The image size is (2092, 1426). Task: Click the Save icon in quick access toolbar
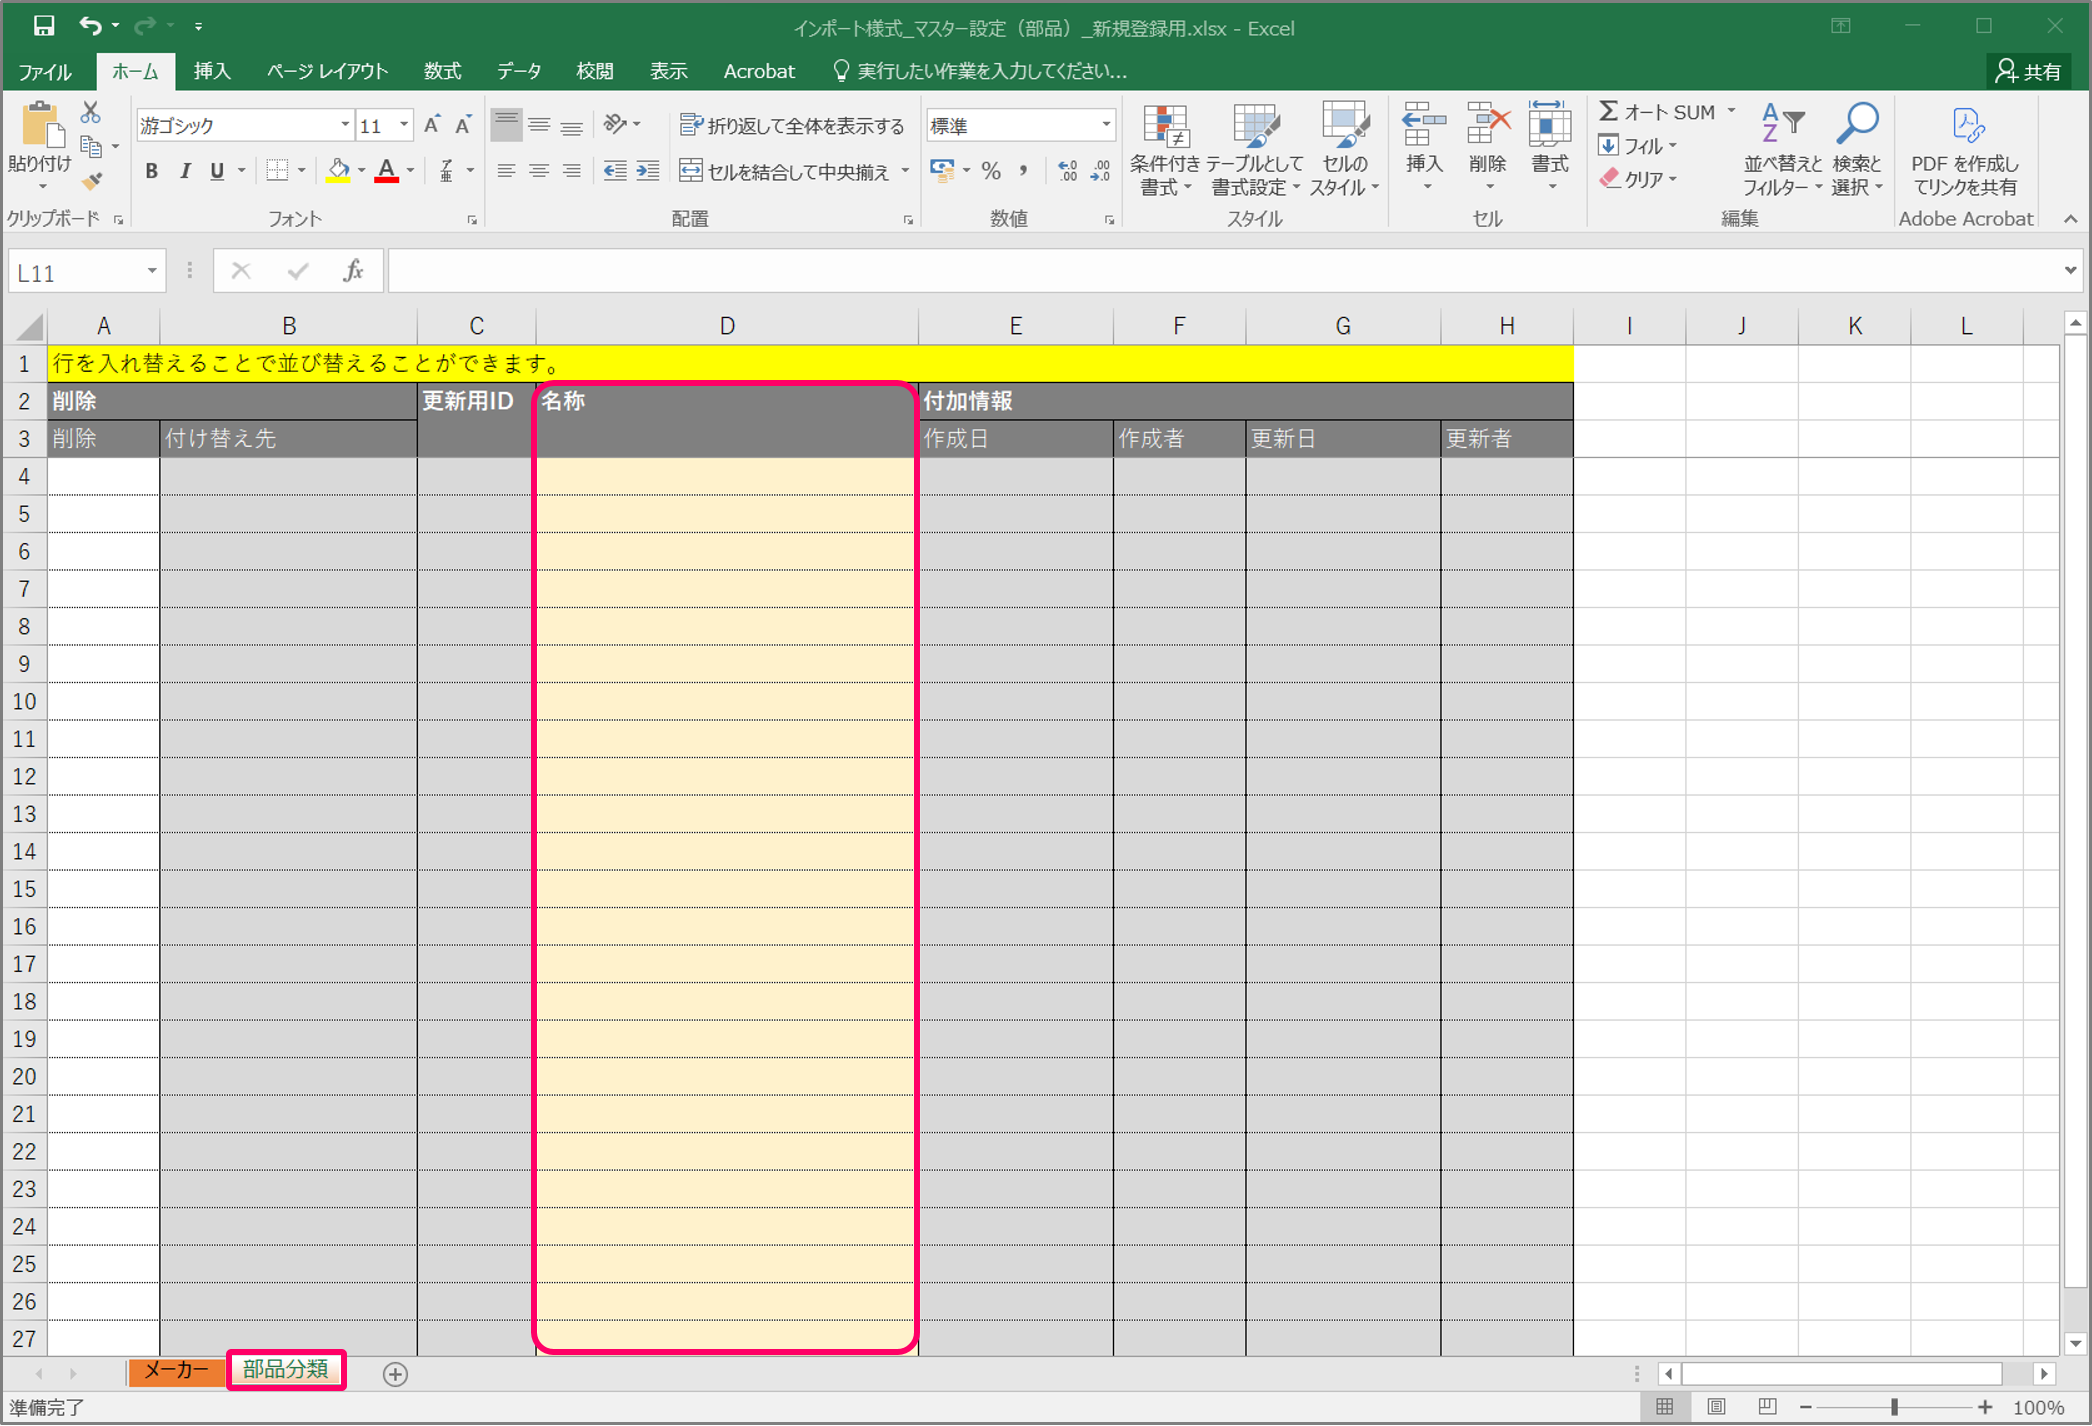(x=43, y=26)
